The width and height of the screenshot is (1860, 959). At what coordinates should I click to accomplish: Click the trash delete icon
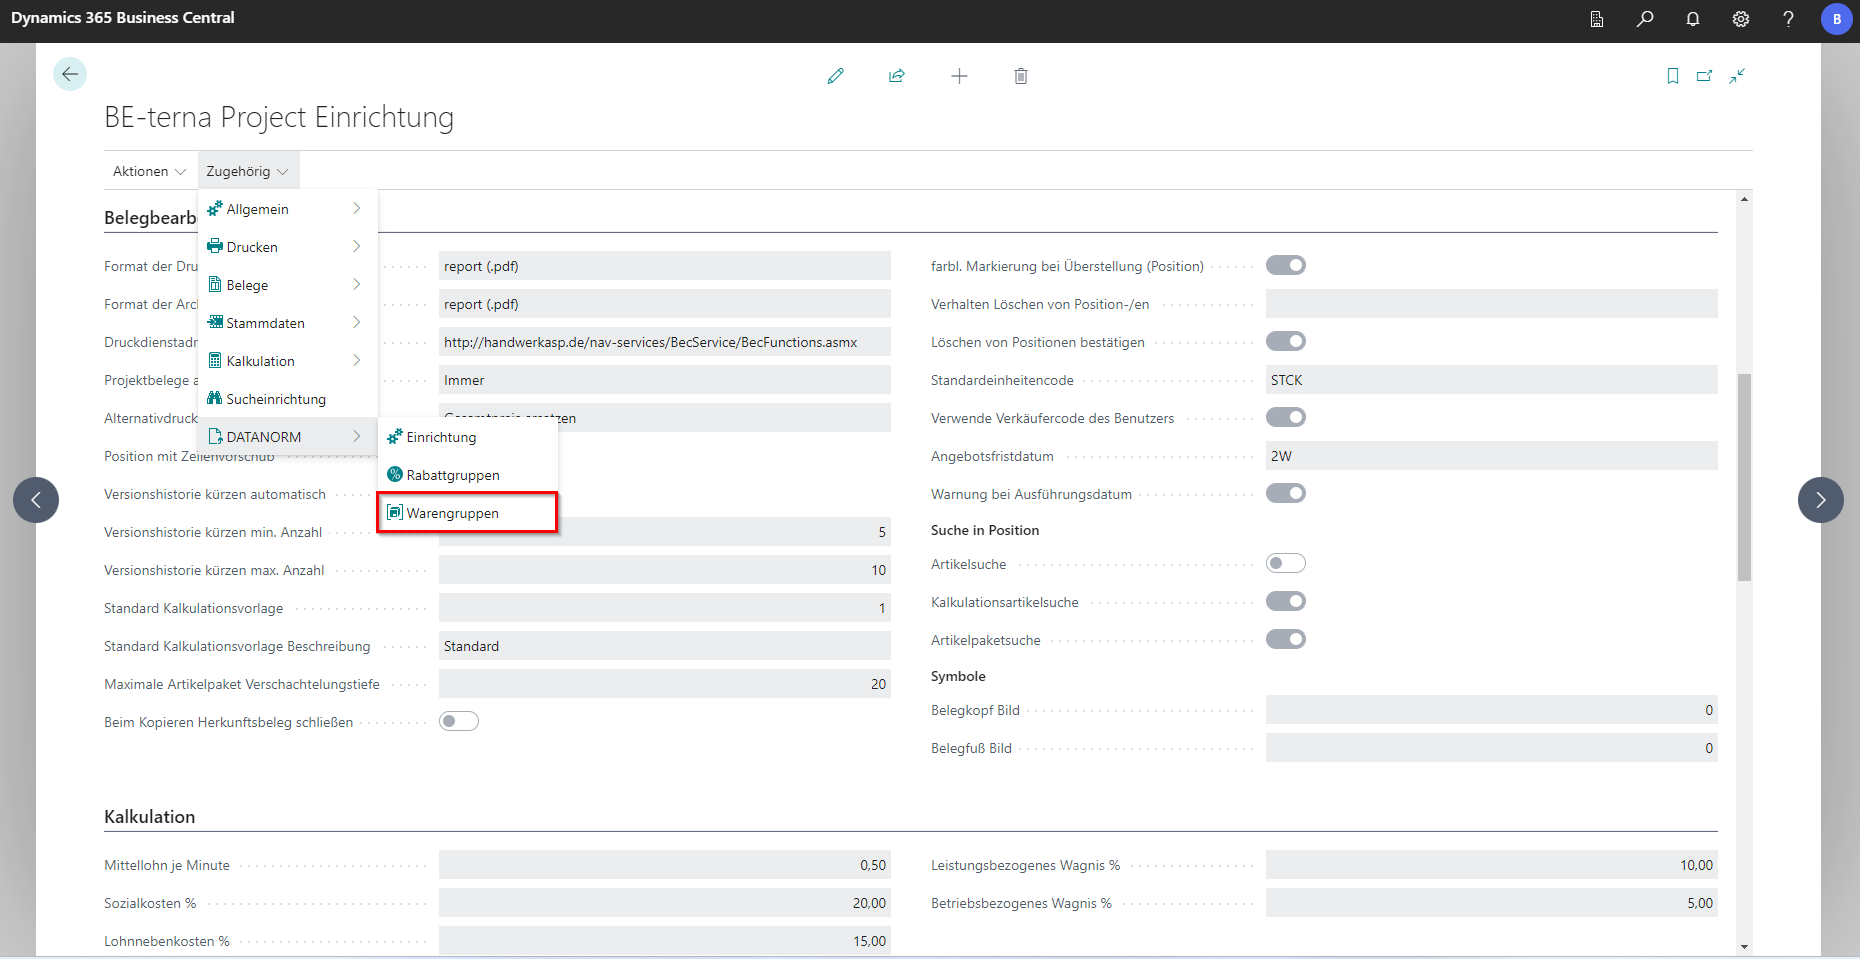point(1021,76)
